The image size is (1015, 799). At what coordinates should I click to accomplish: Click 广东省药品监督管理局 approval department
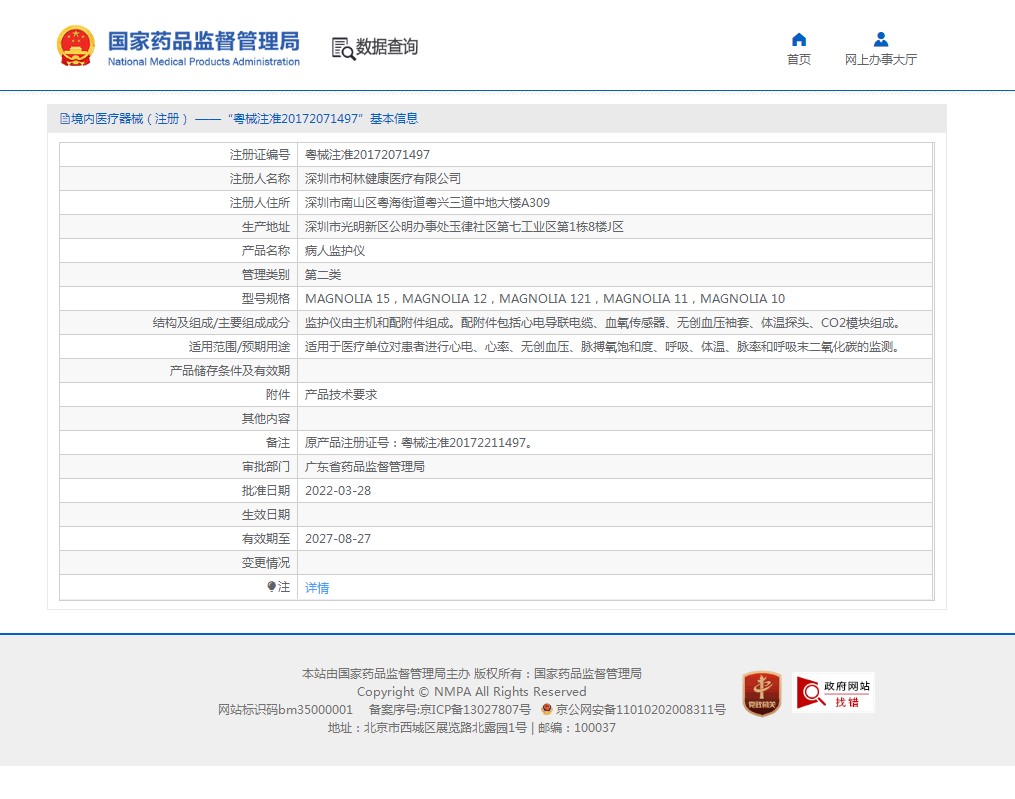pos(364,467)
